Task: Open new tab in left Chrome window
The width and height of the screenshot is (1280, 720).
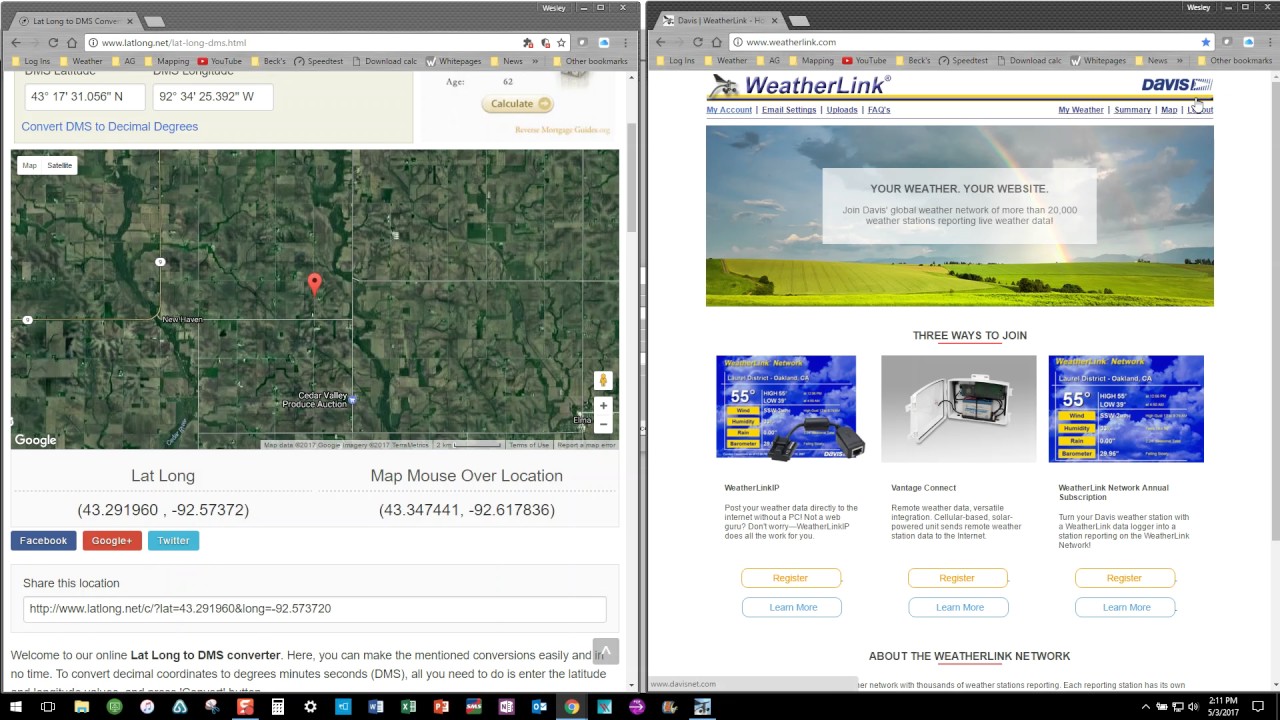Action: pos(154,21)
